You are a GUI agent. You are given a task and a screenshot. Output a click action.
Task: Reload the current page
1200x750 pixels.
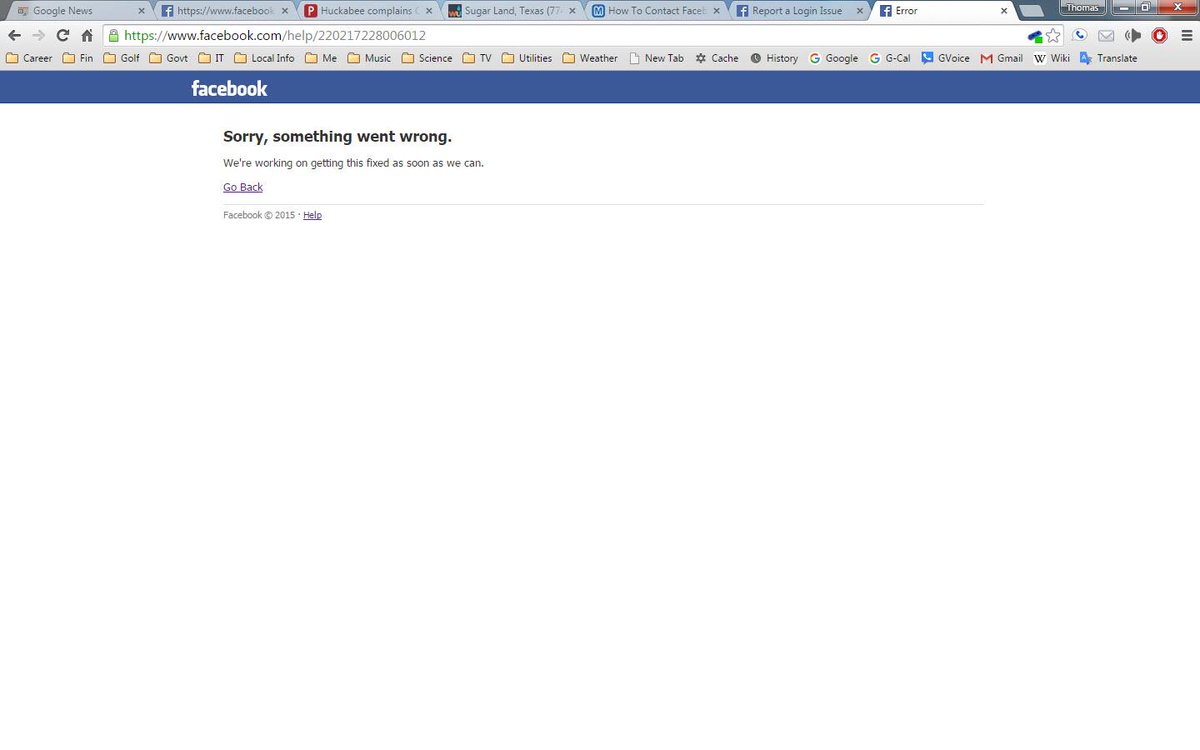(x=63, y=35)
